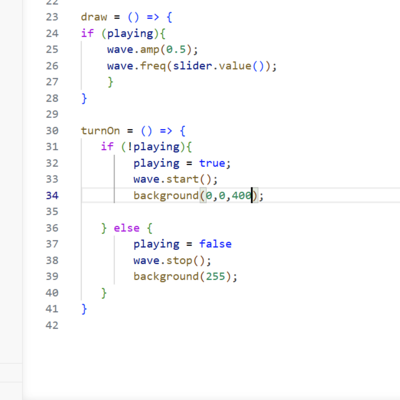Click the green closing brace on line 40
The width and height of the screenshot is (400, 400).
pos(104,293)
